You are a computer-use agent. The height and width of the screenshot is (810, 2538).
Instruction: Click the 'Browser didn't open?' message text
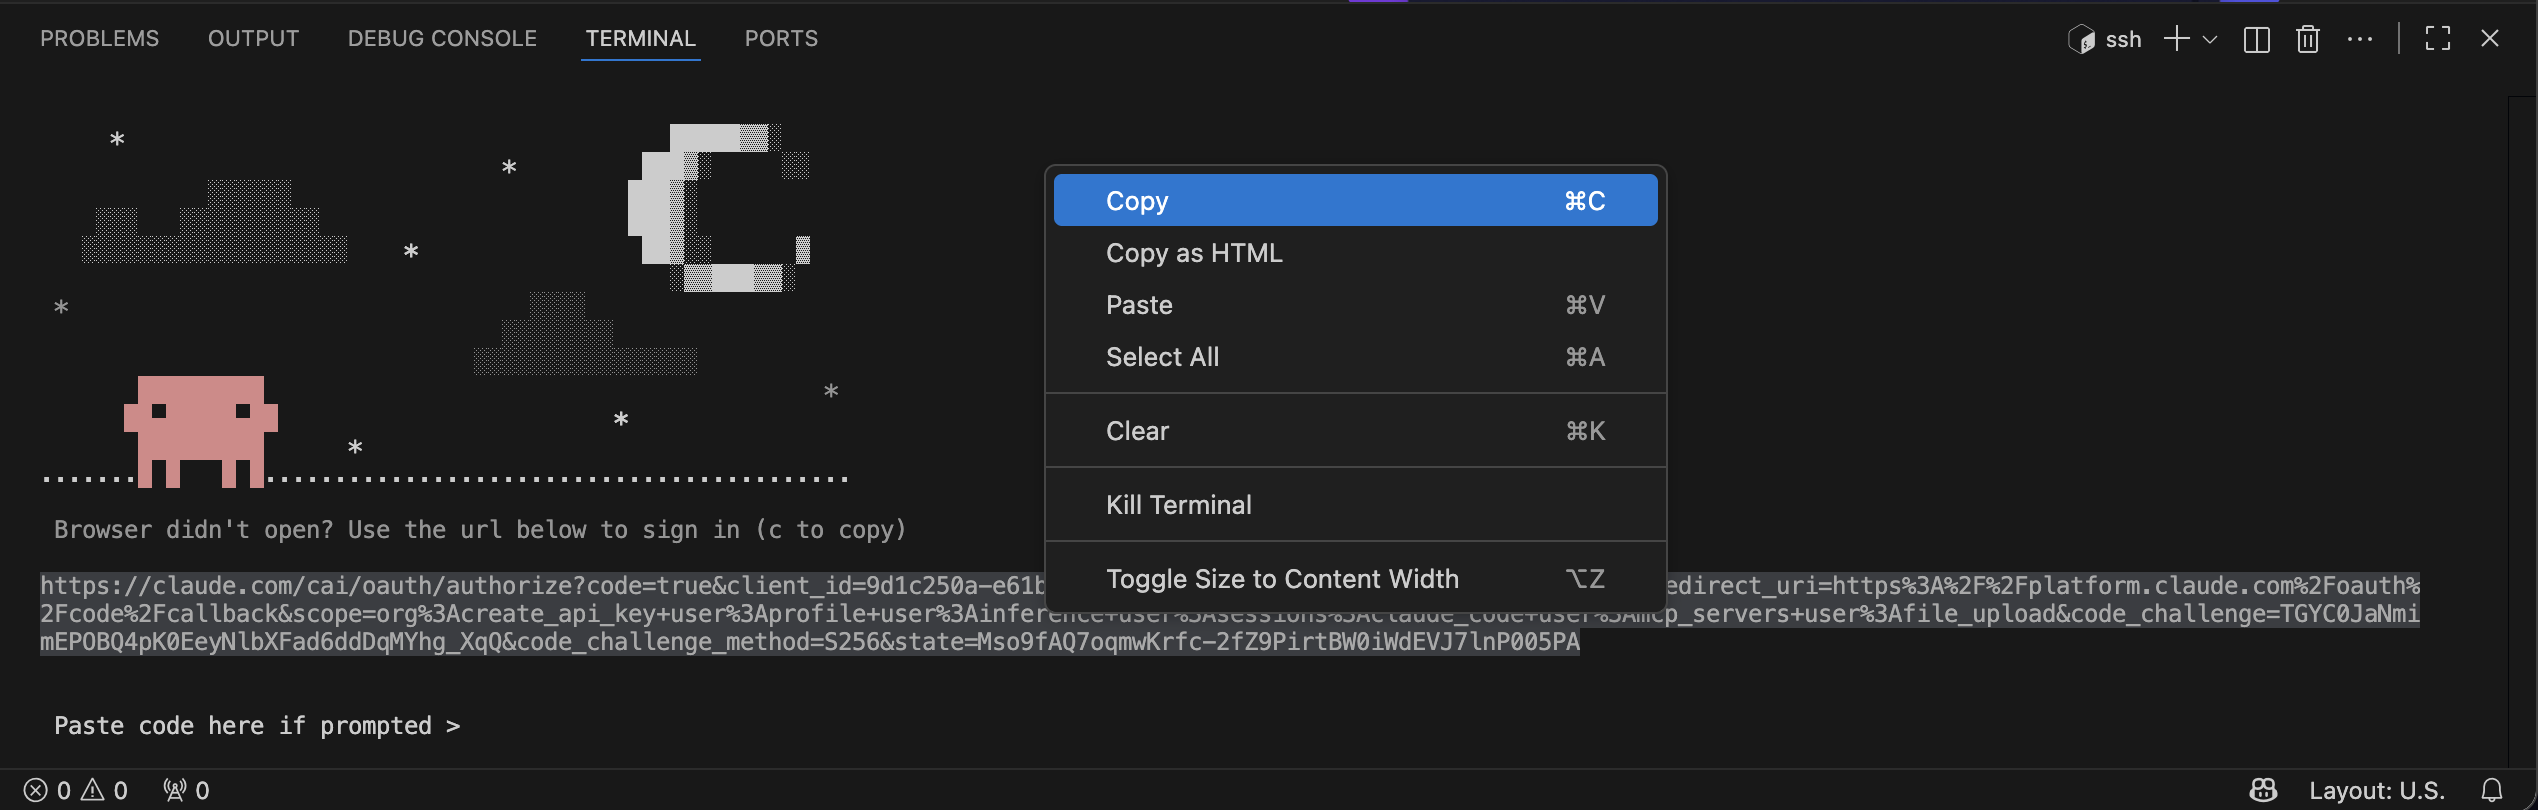pos(480,529)
